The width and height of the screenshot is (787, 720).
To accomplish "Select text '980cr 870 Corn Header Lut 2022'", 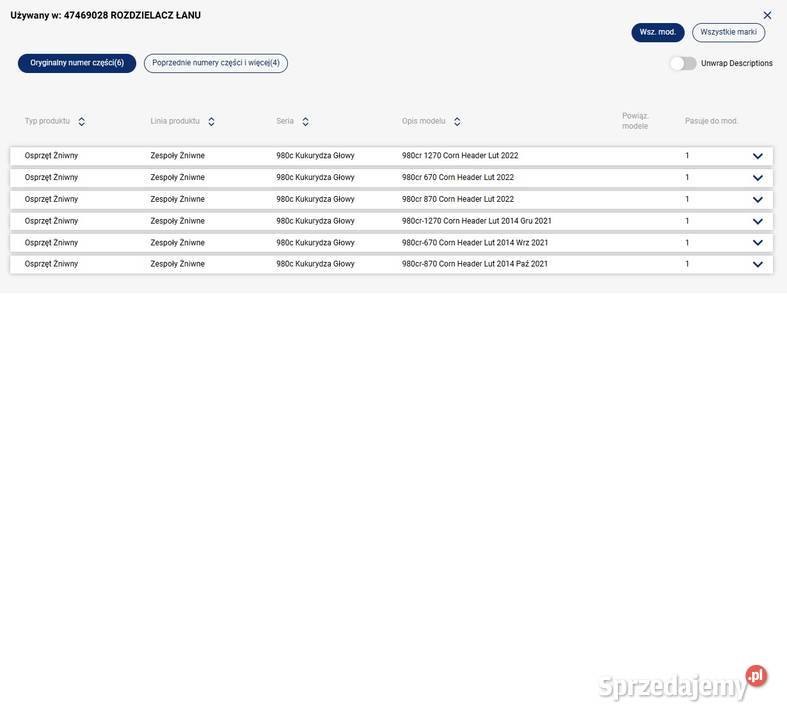I will (458, 199).
